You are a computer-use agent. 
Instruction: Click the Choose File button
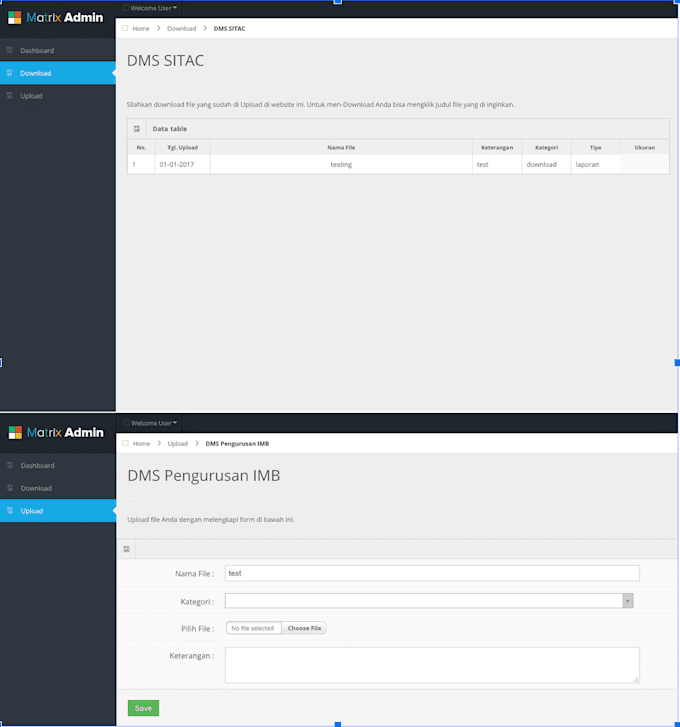pos(304,628)
